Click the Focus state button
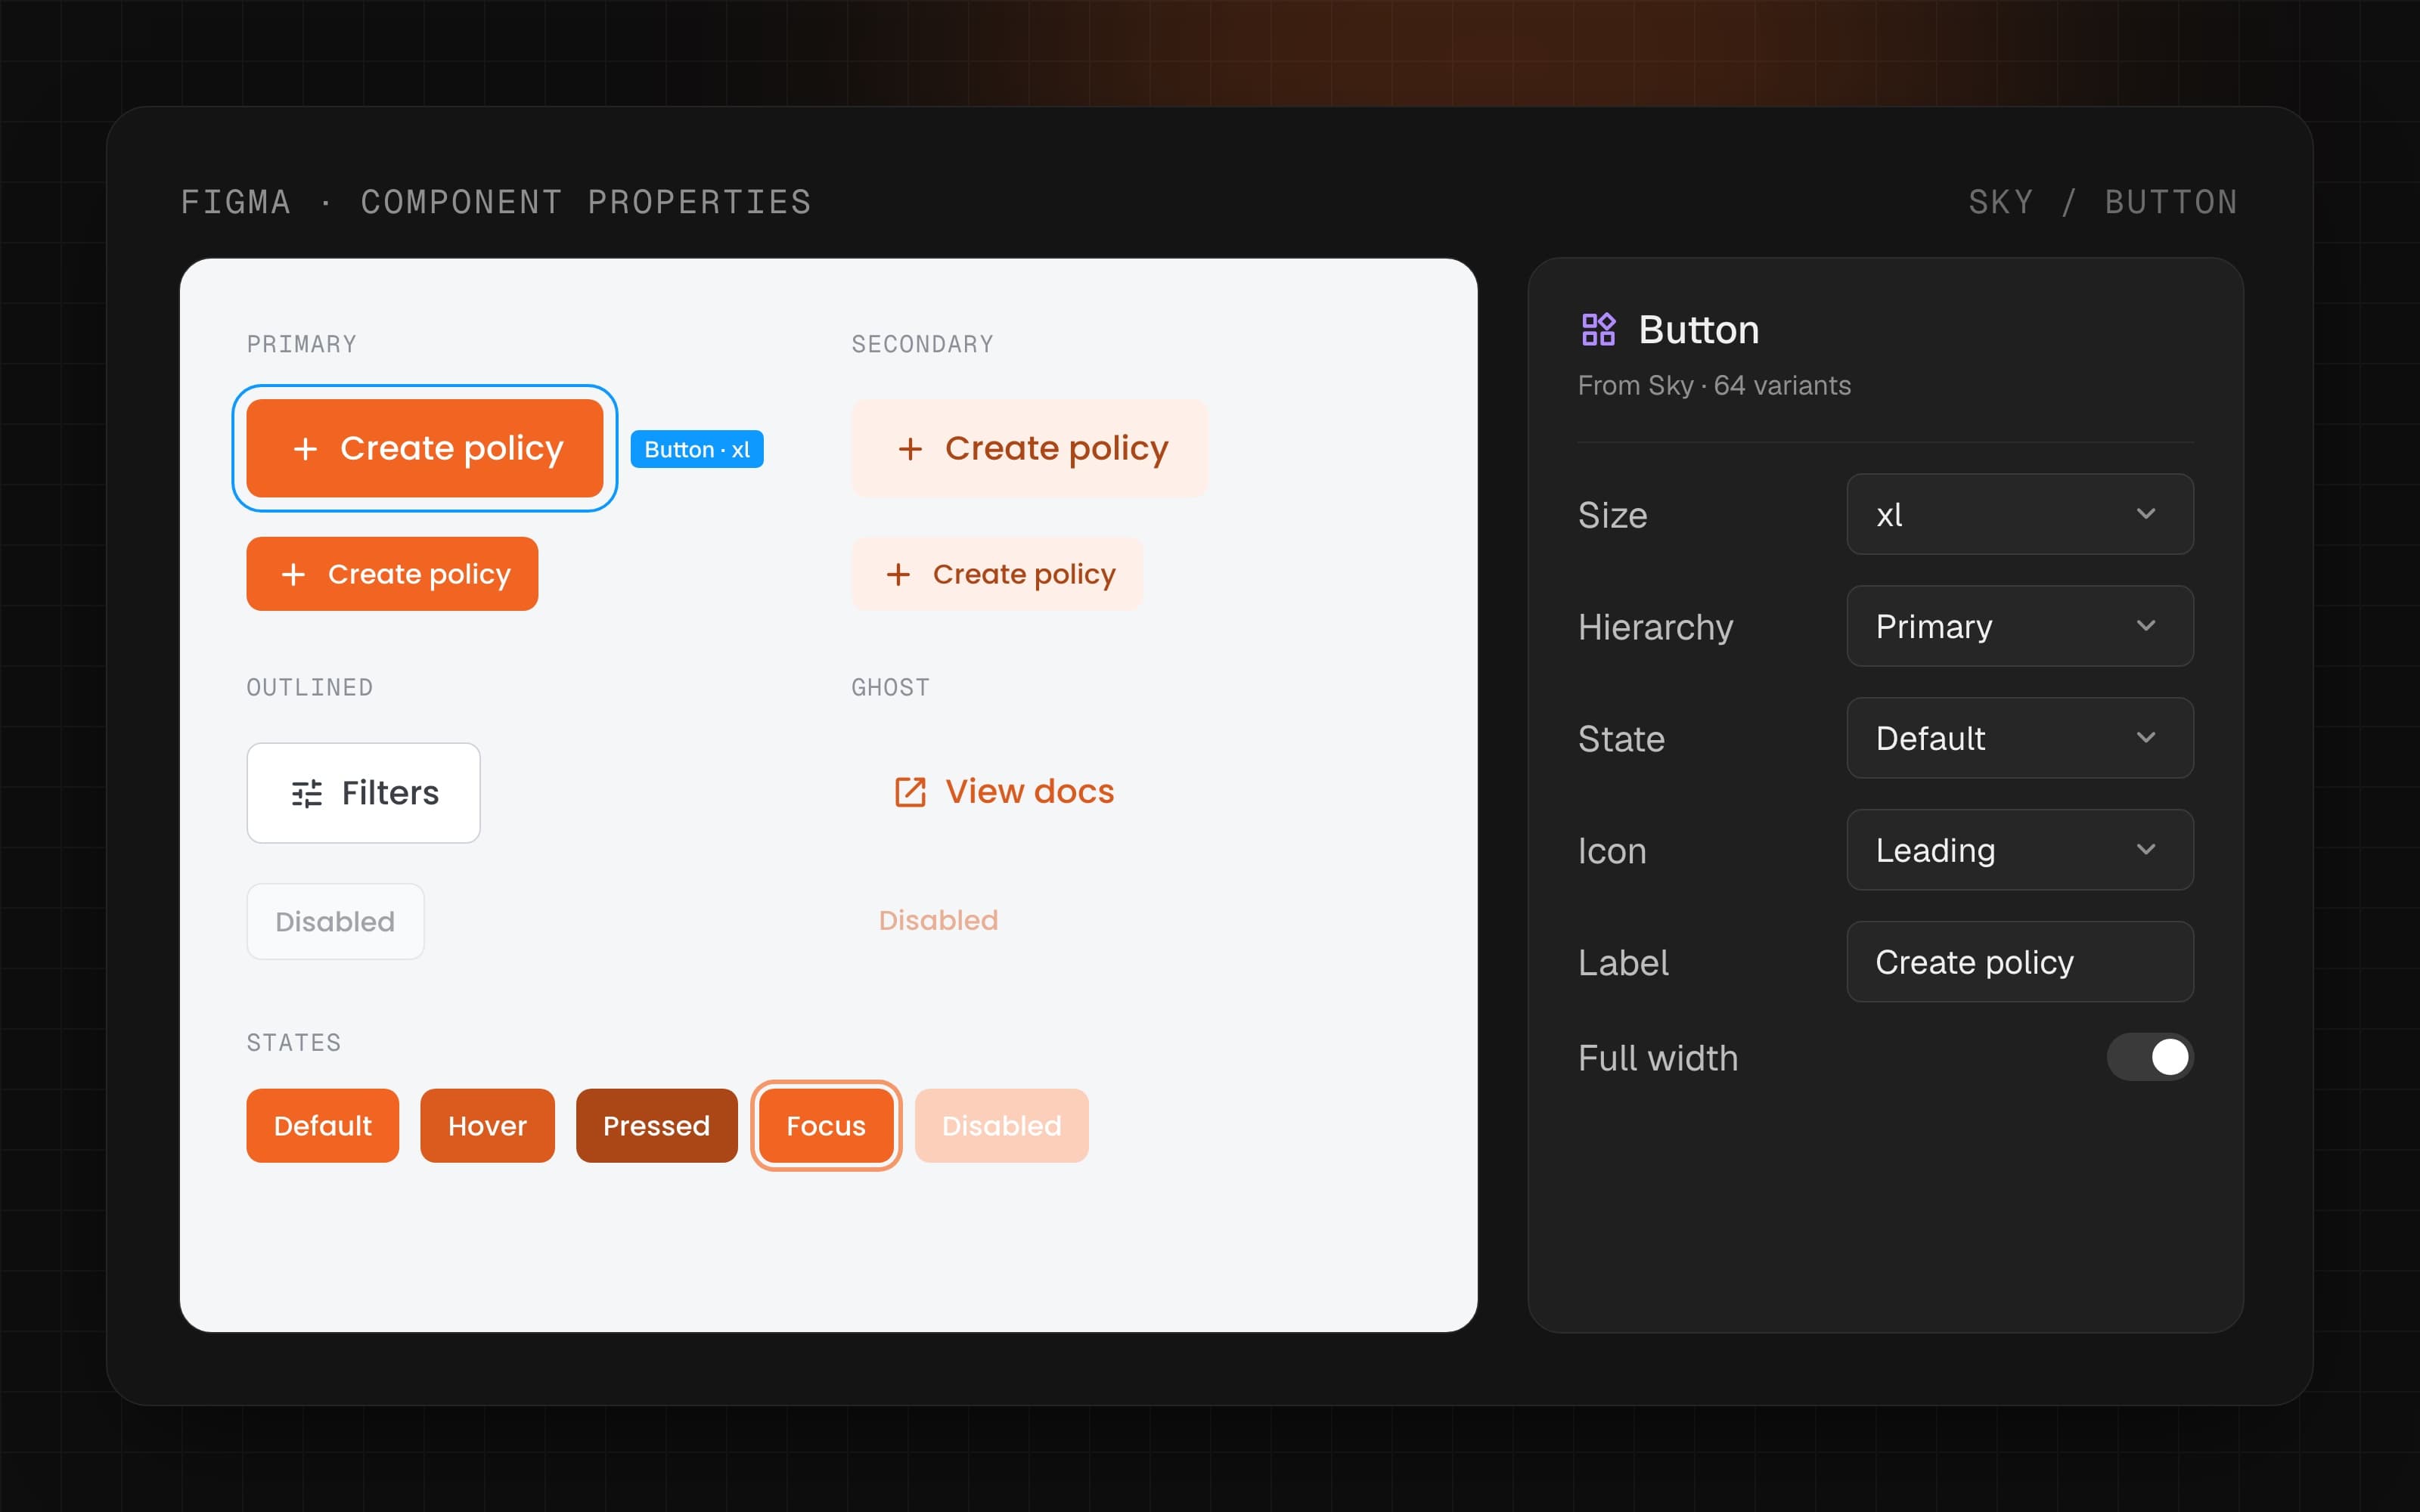 (826, 1126)
